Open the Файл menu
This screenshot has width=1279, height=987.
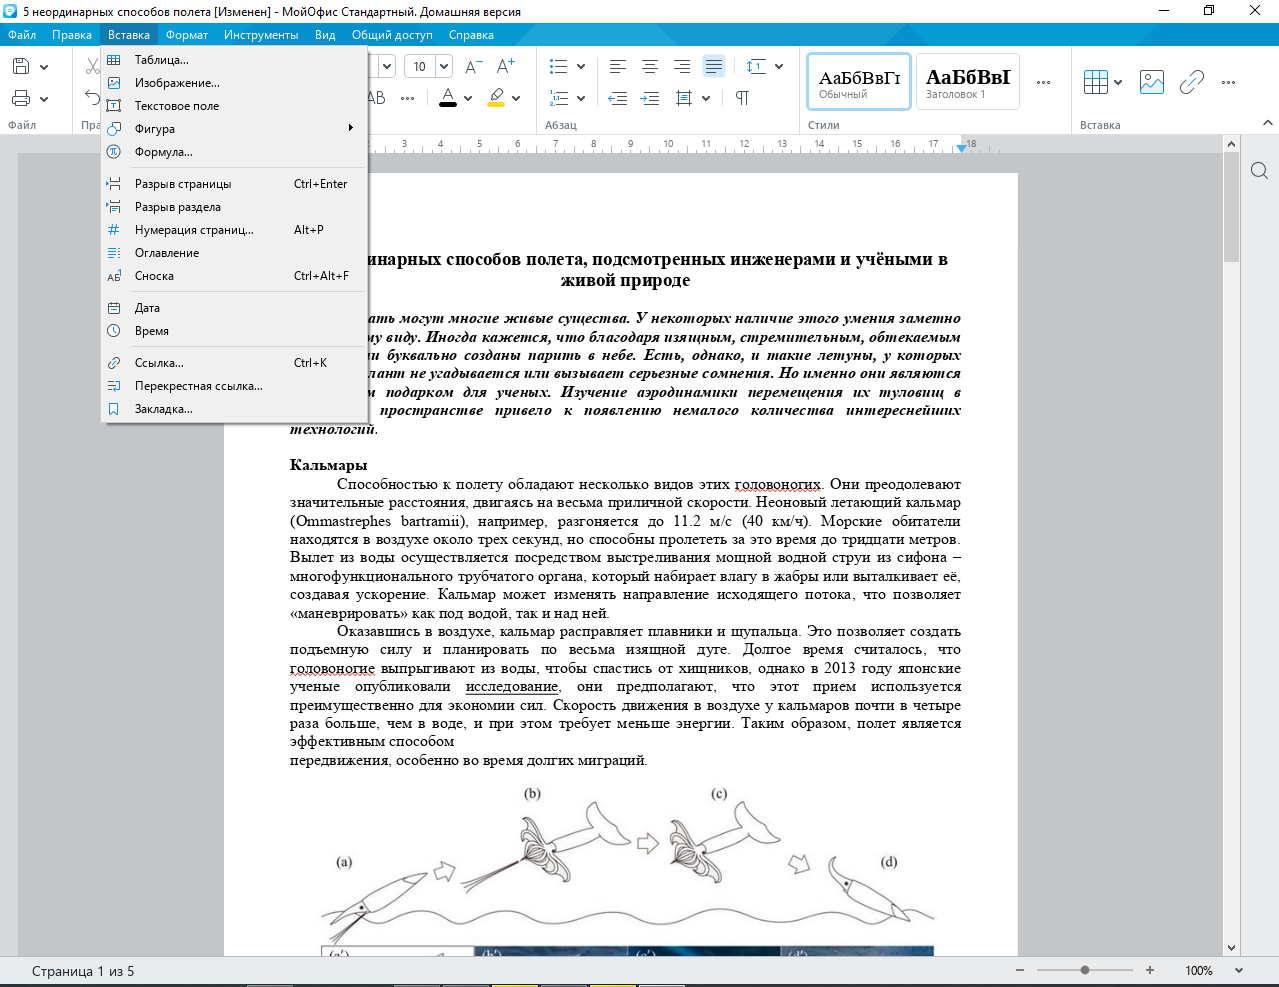(x=22, y=35)
